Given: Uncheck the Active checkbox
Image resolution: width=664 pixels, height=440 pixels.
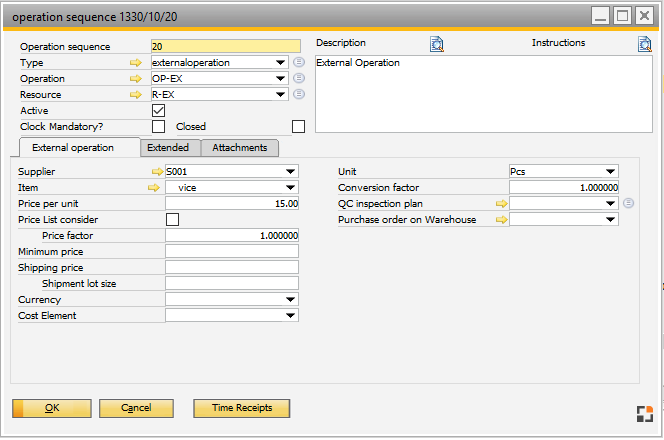Looking at the screenshot, I should (158, 110).
